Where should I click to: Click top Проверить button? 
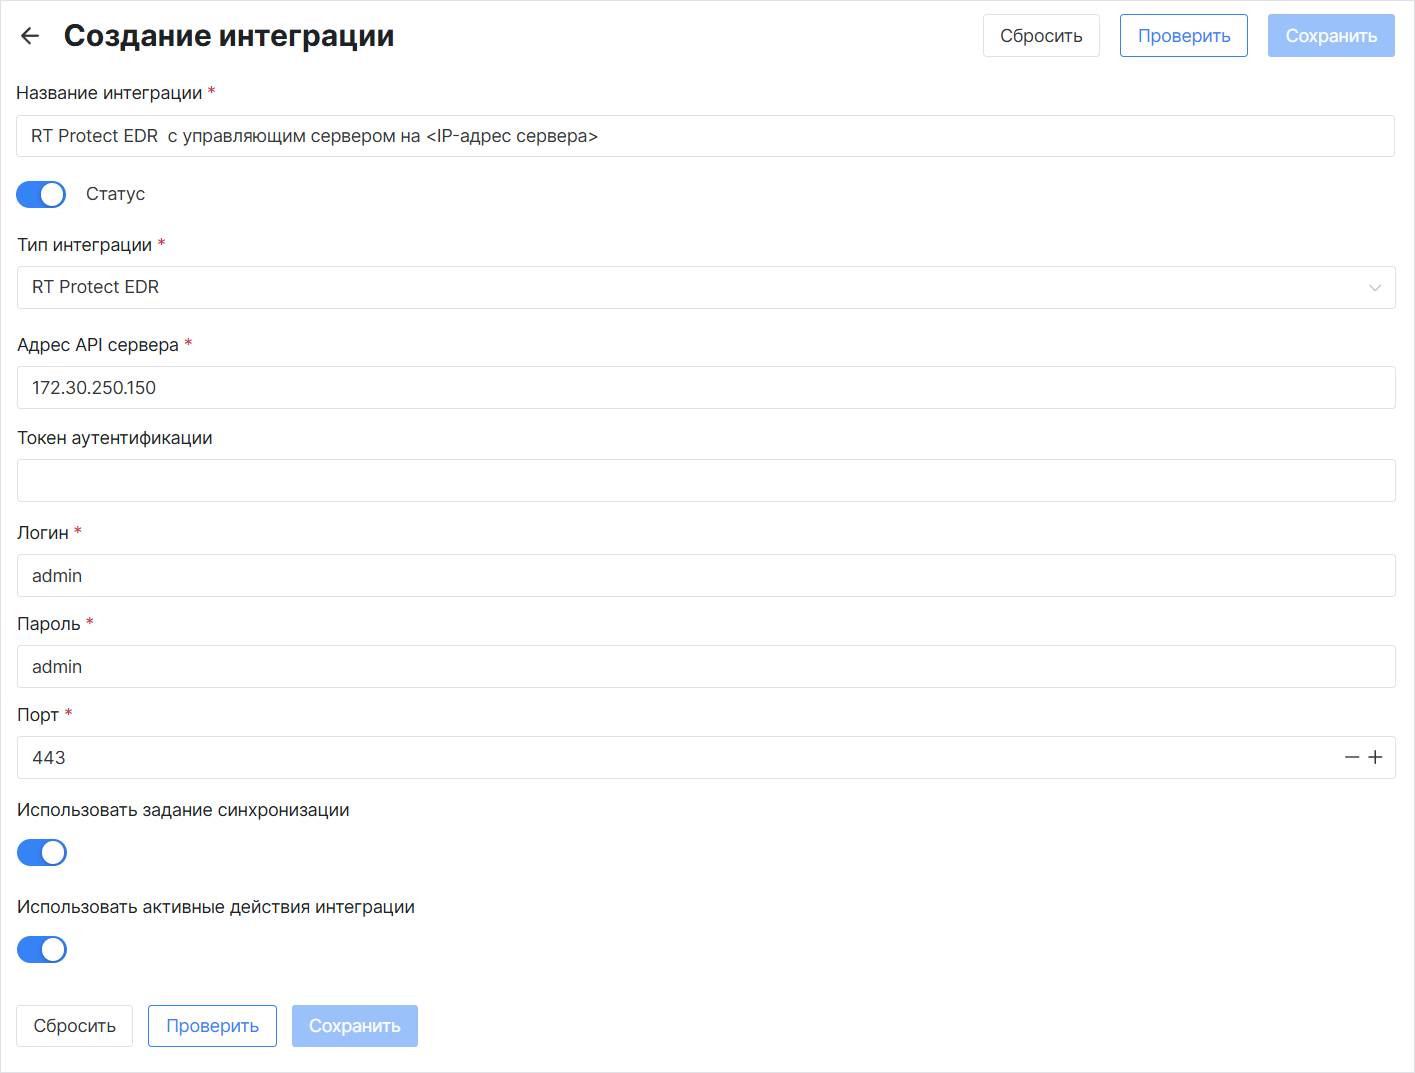(1184, 36)
